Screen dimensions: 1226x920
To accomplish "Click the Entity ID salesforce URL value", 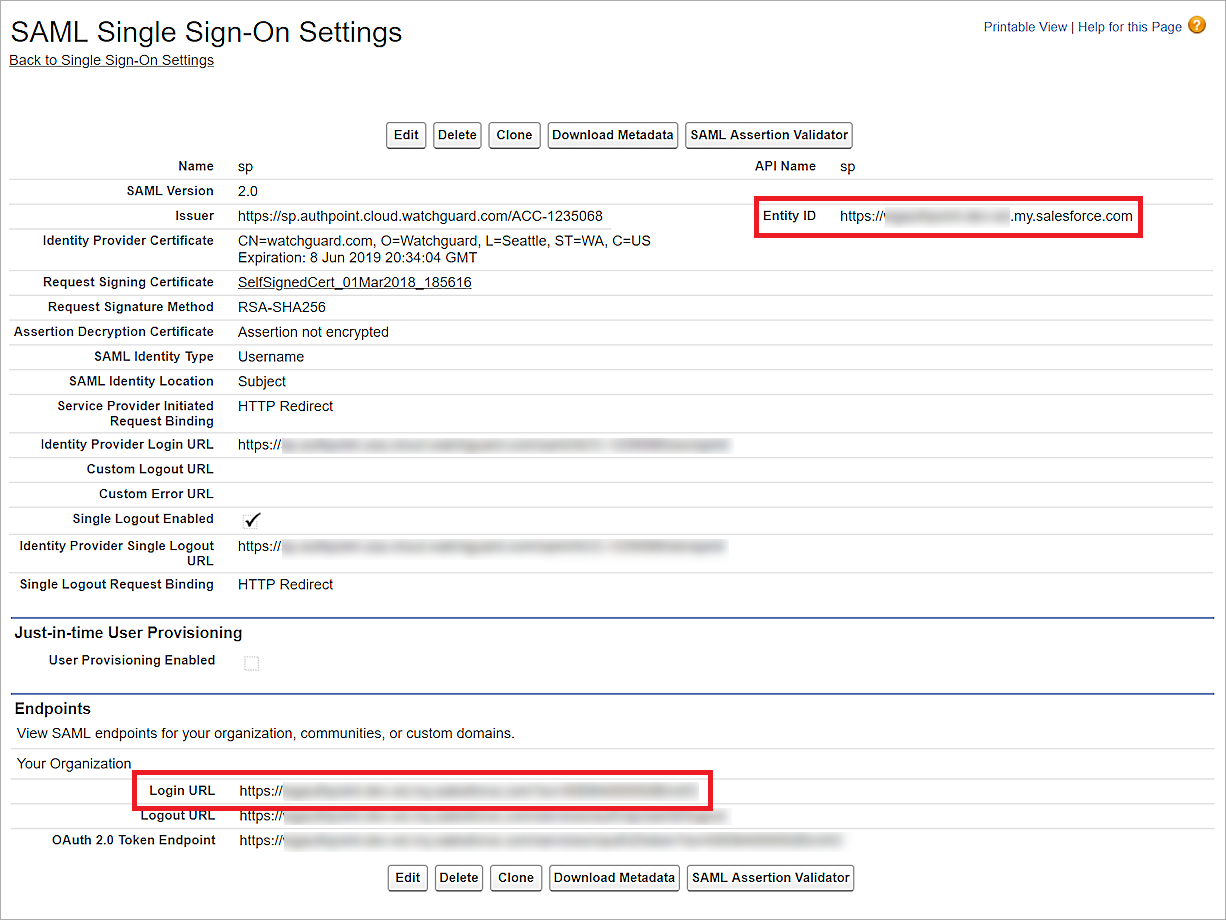I will 986,216.
